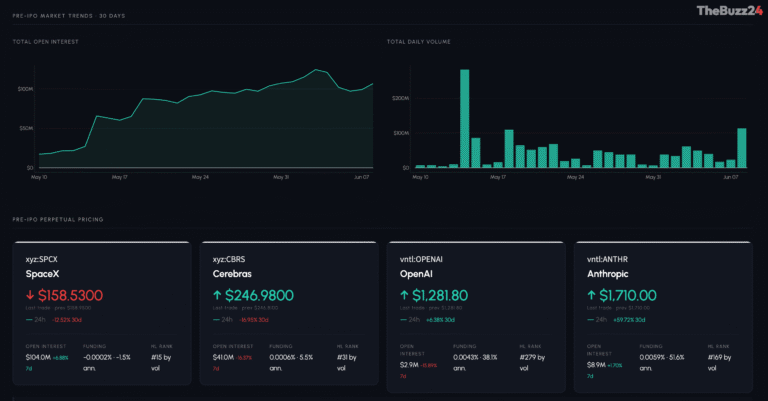Click the +6.38% 30d change on OpenAI
The height and width of the screenshot is (401, 768).
pos(440,320)
